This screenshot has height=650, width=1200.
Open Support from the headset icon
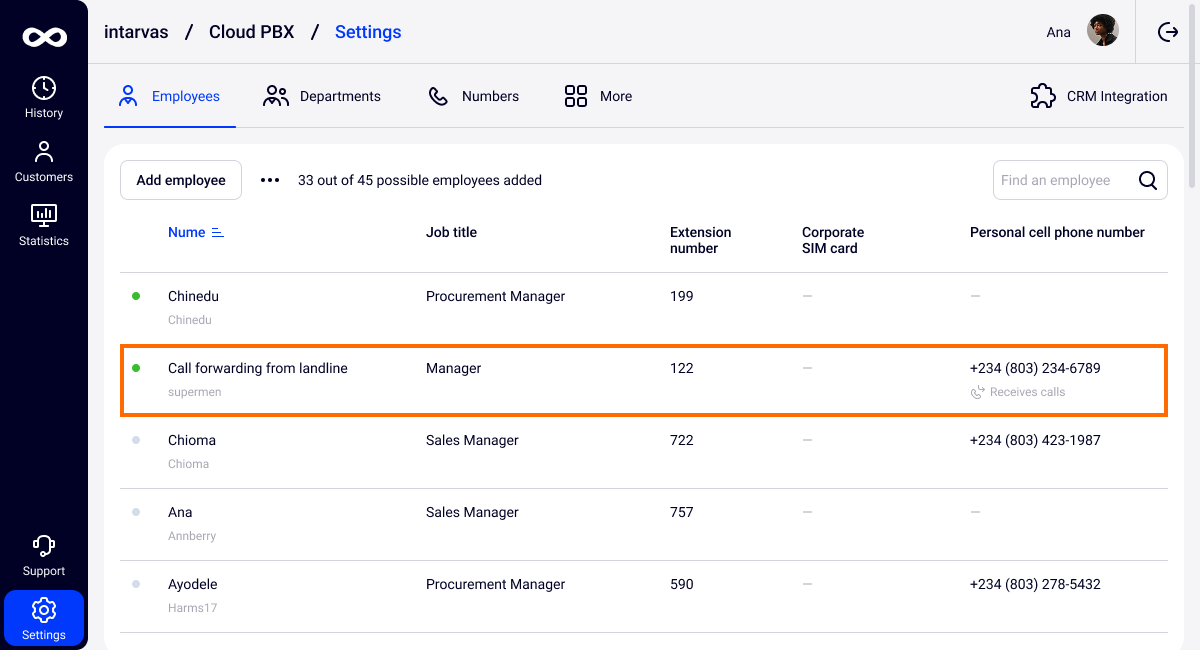pos(44,556)
